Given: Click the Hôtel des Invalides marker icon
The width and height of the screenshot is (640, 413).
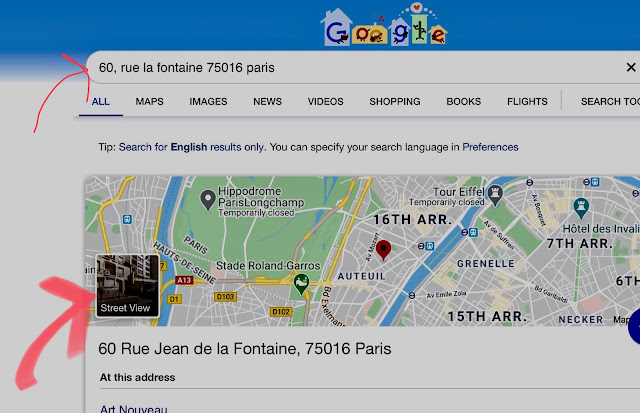Looking at the screenshot, I should (x=581, y=208).
